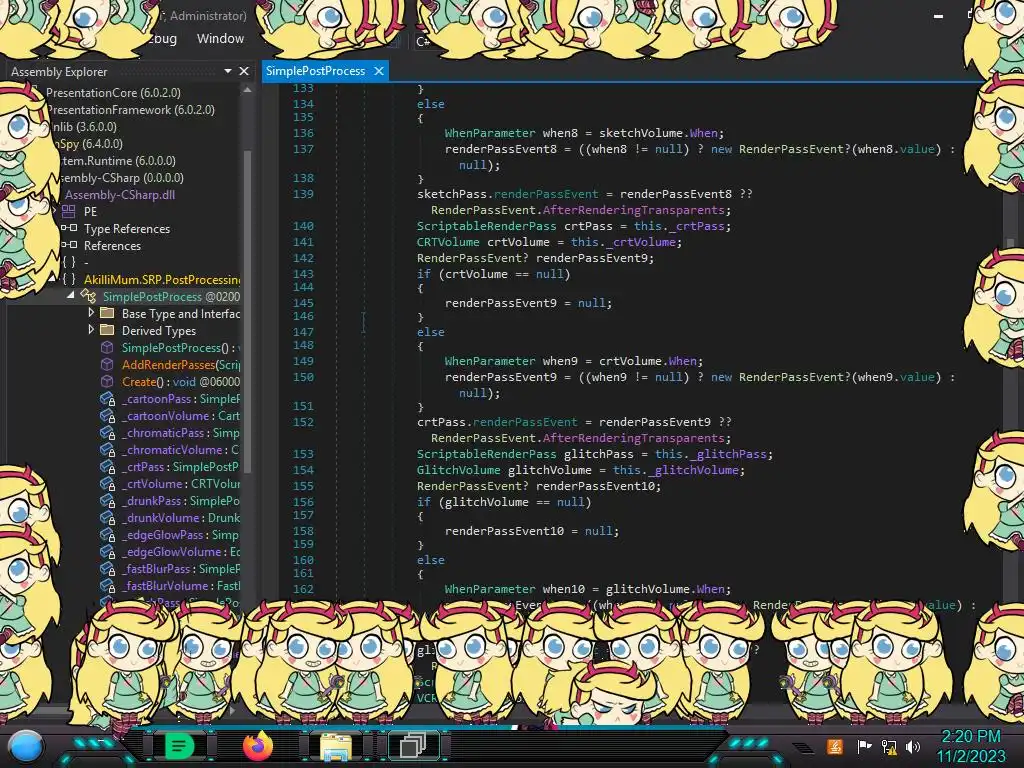
Task: Launch Firefox from the taskbar
Action: point(257,745)
